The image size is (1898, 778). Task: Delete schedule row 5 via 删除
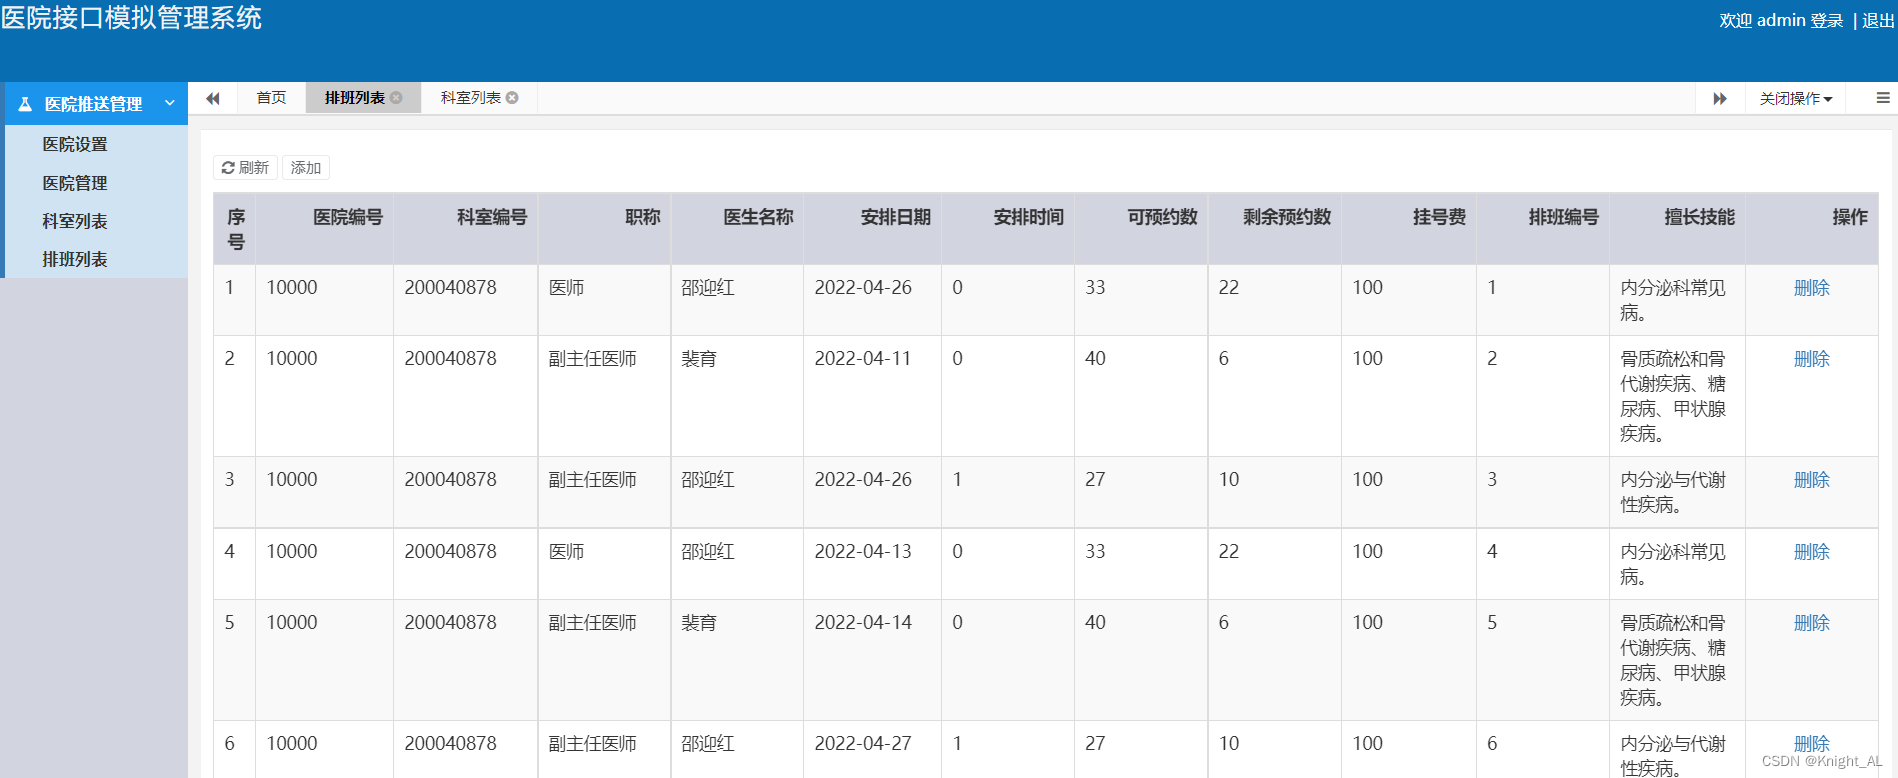(1812, 623)
